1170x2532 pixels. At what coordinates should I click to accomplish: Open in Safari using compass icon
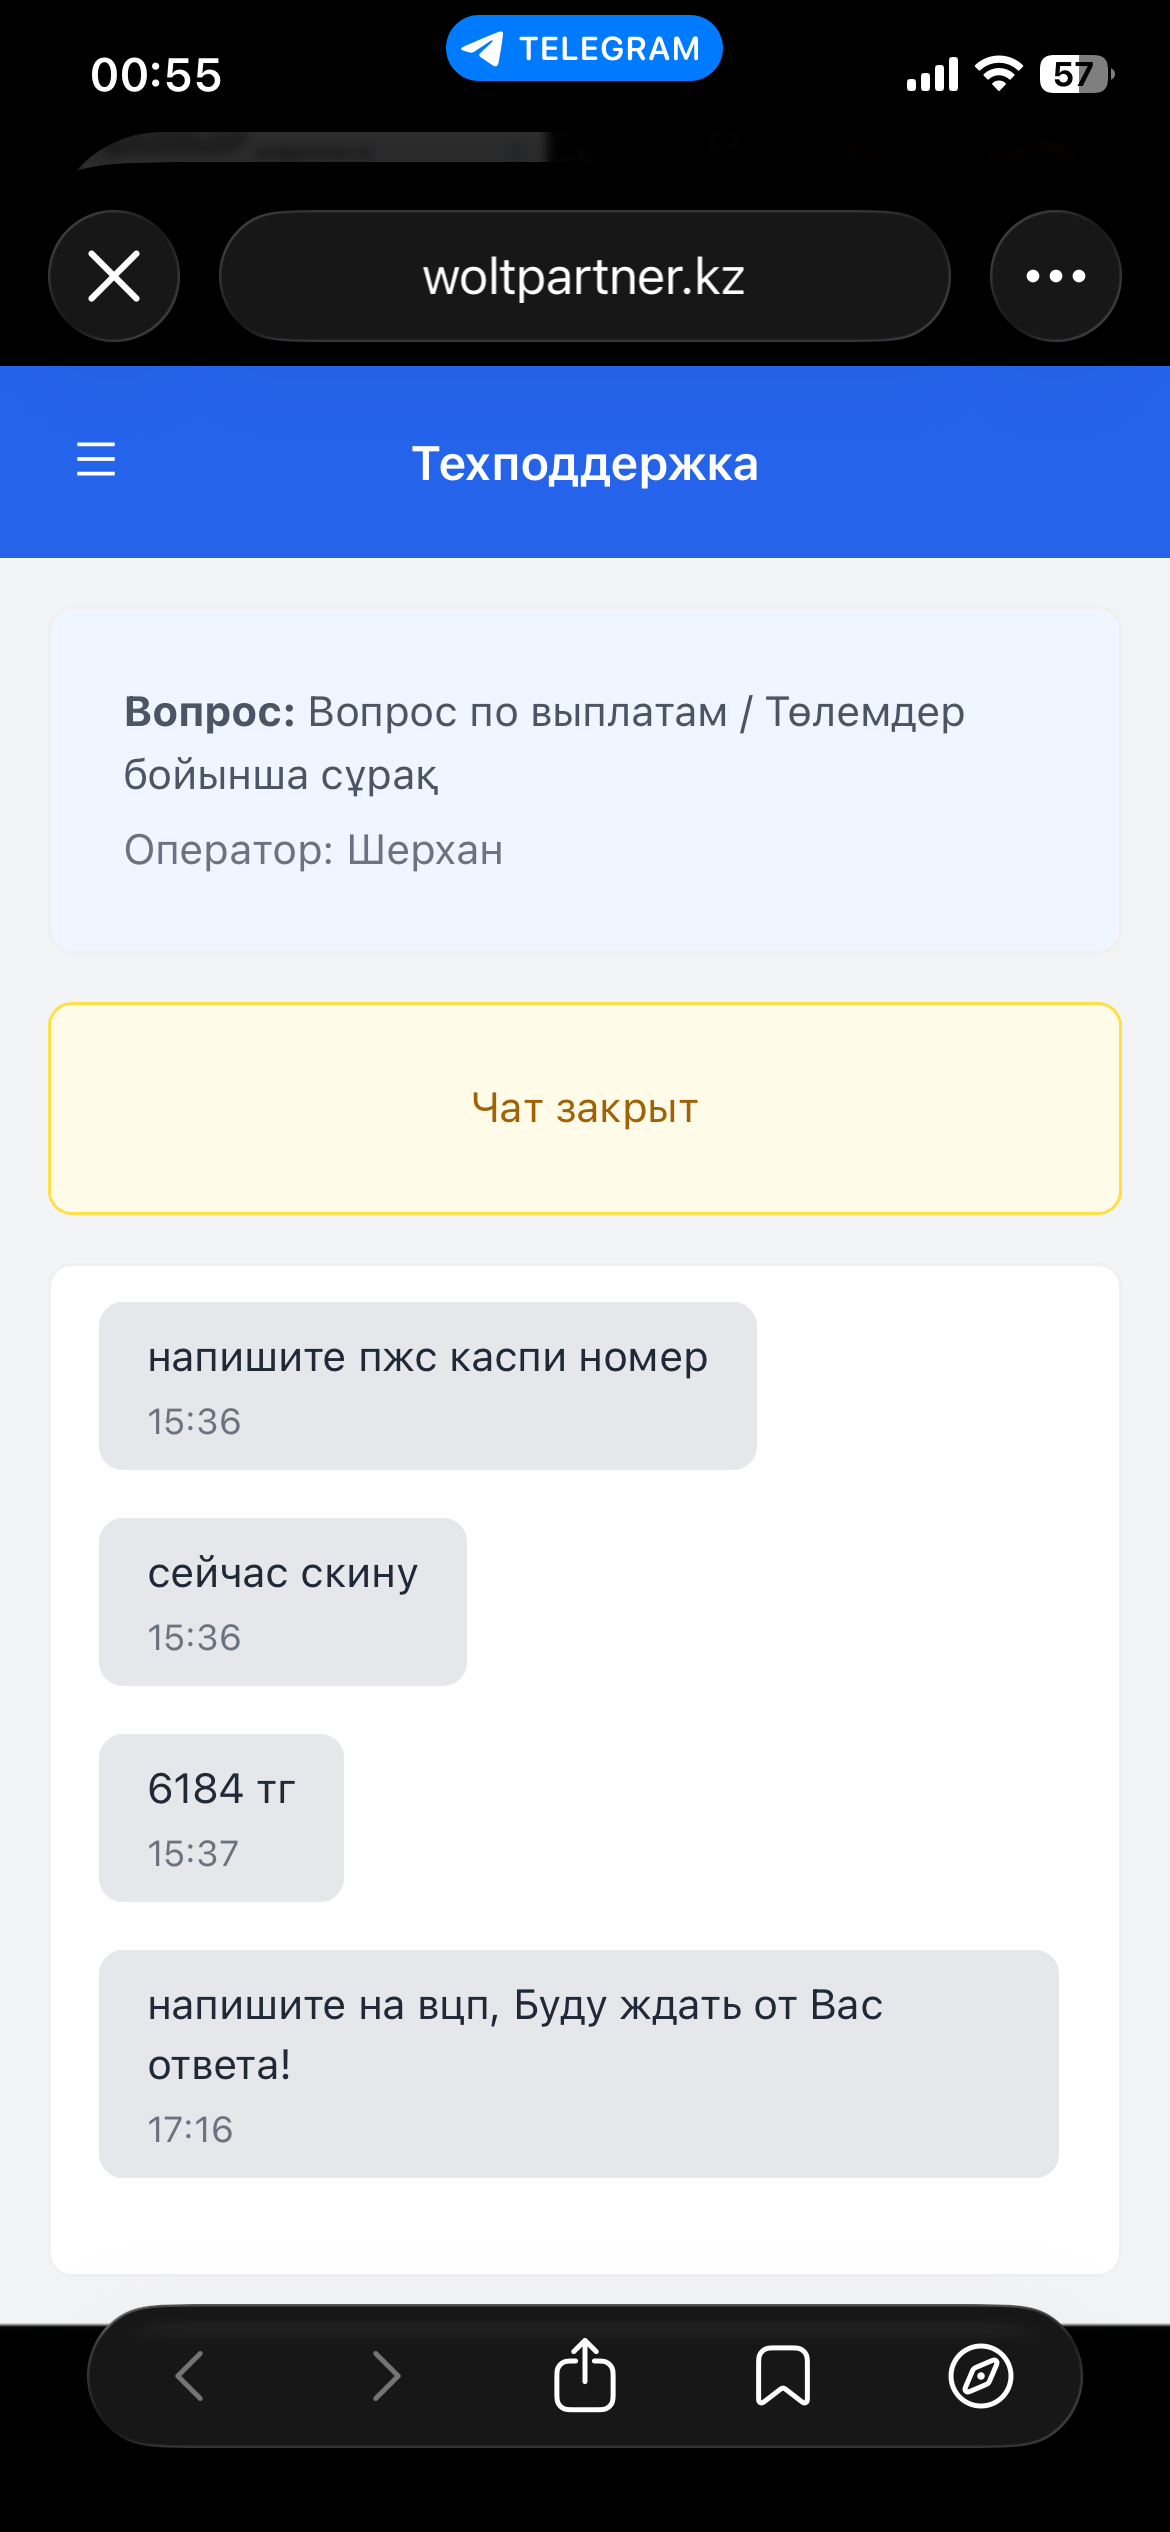point(980,2376)
